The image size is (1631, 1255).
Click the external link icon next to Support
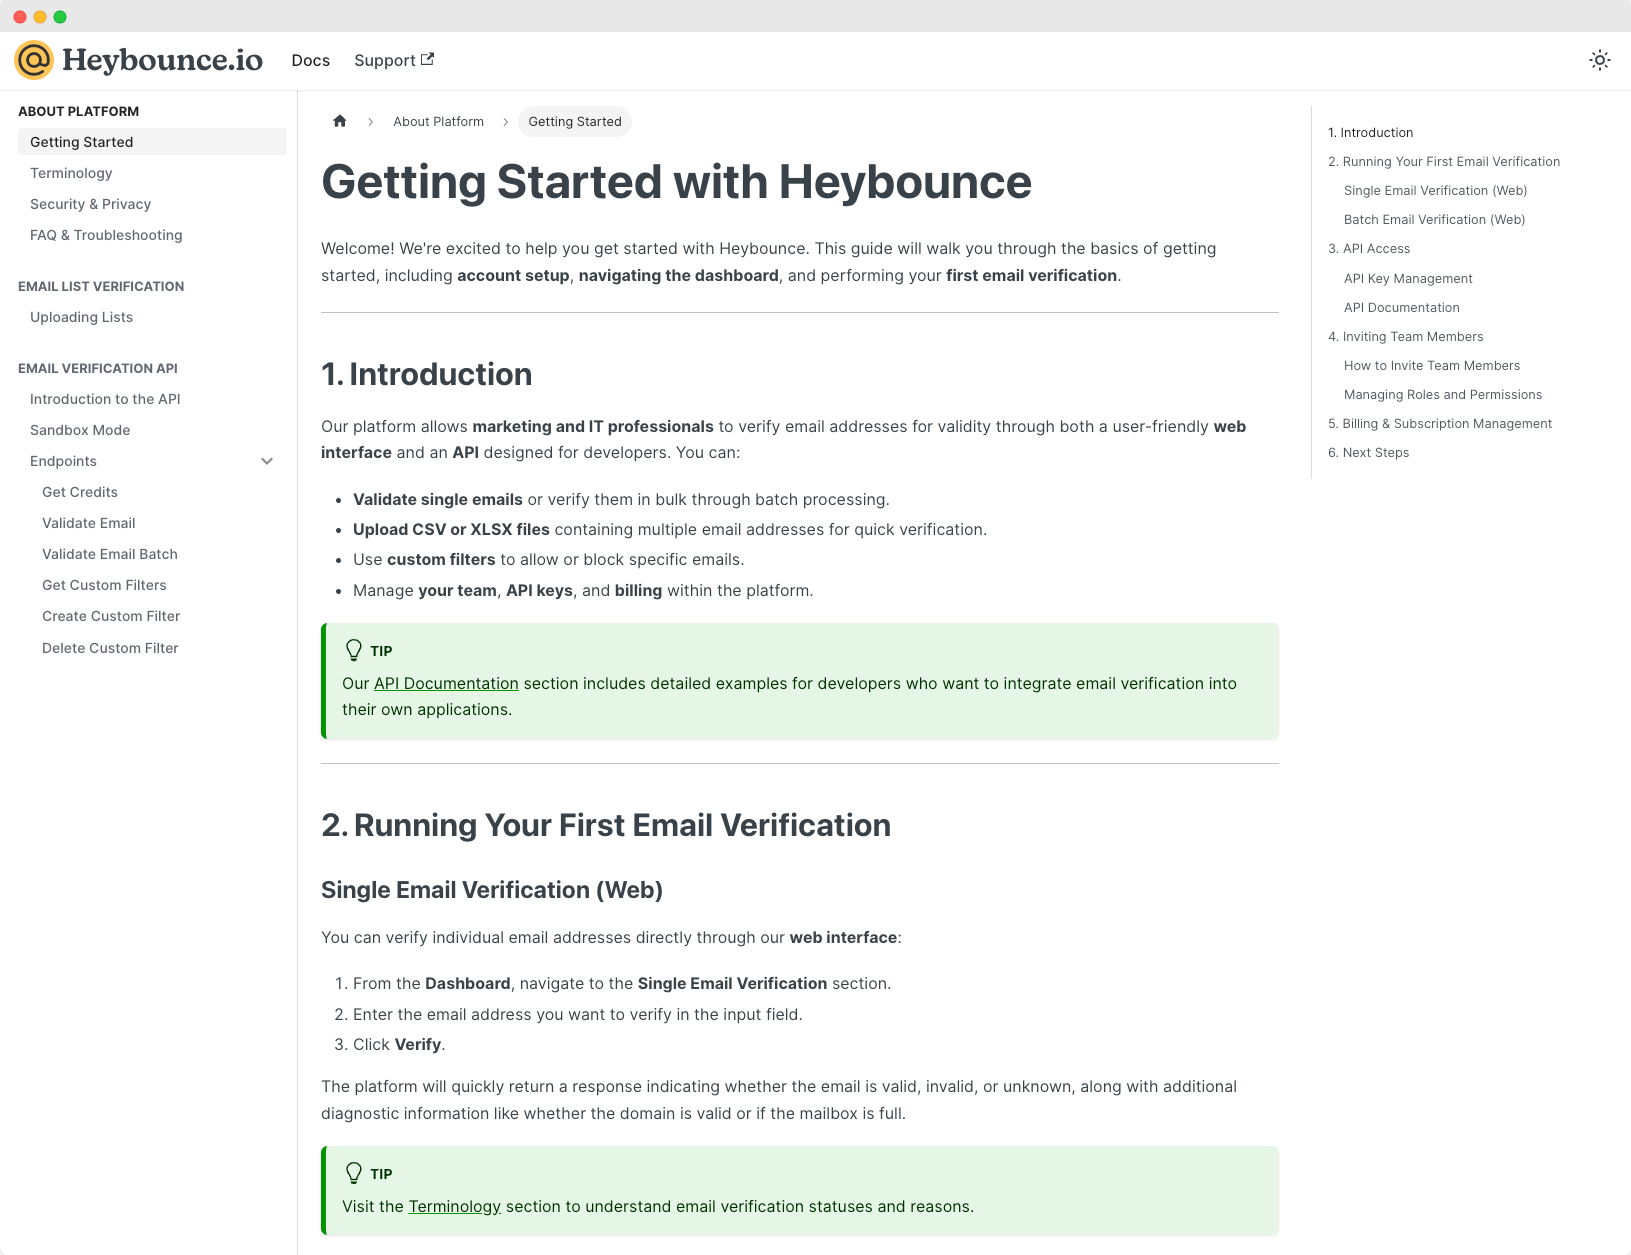[x=427, y=59]
